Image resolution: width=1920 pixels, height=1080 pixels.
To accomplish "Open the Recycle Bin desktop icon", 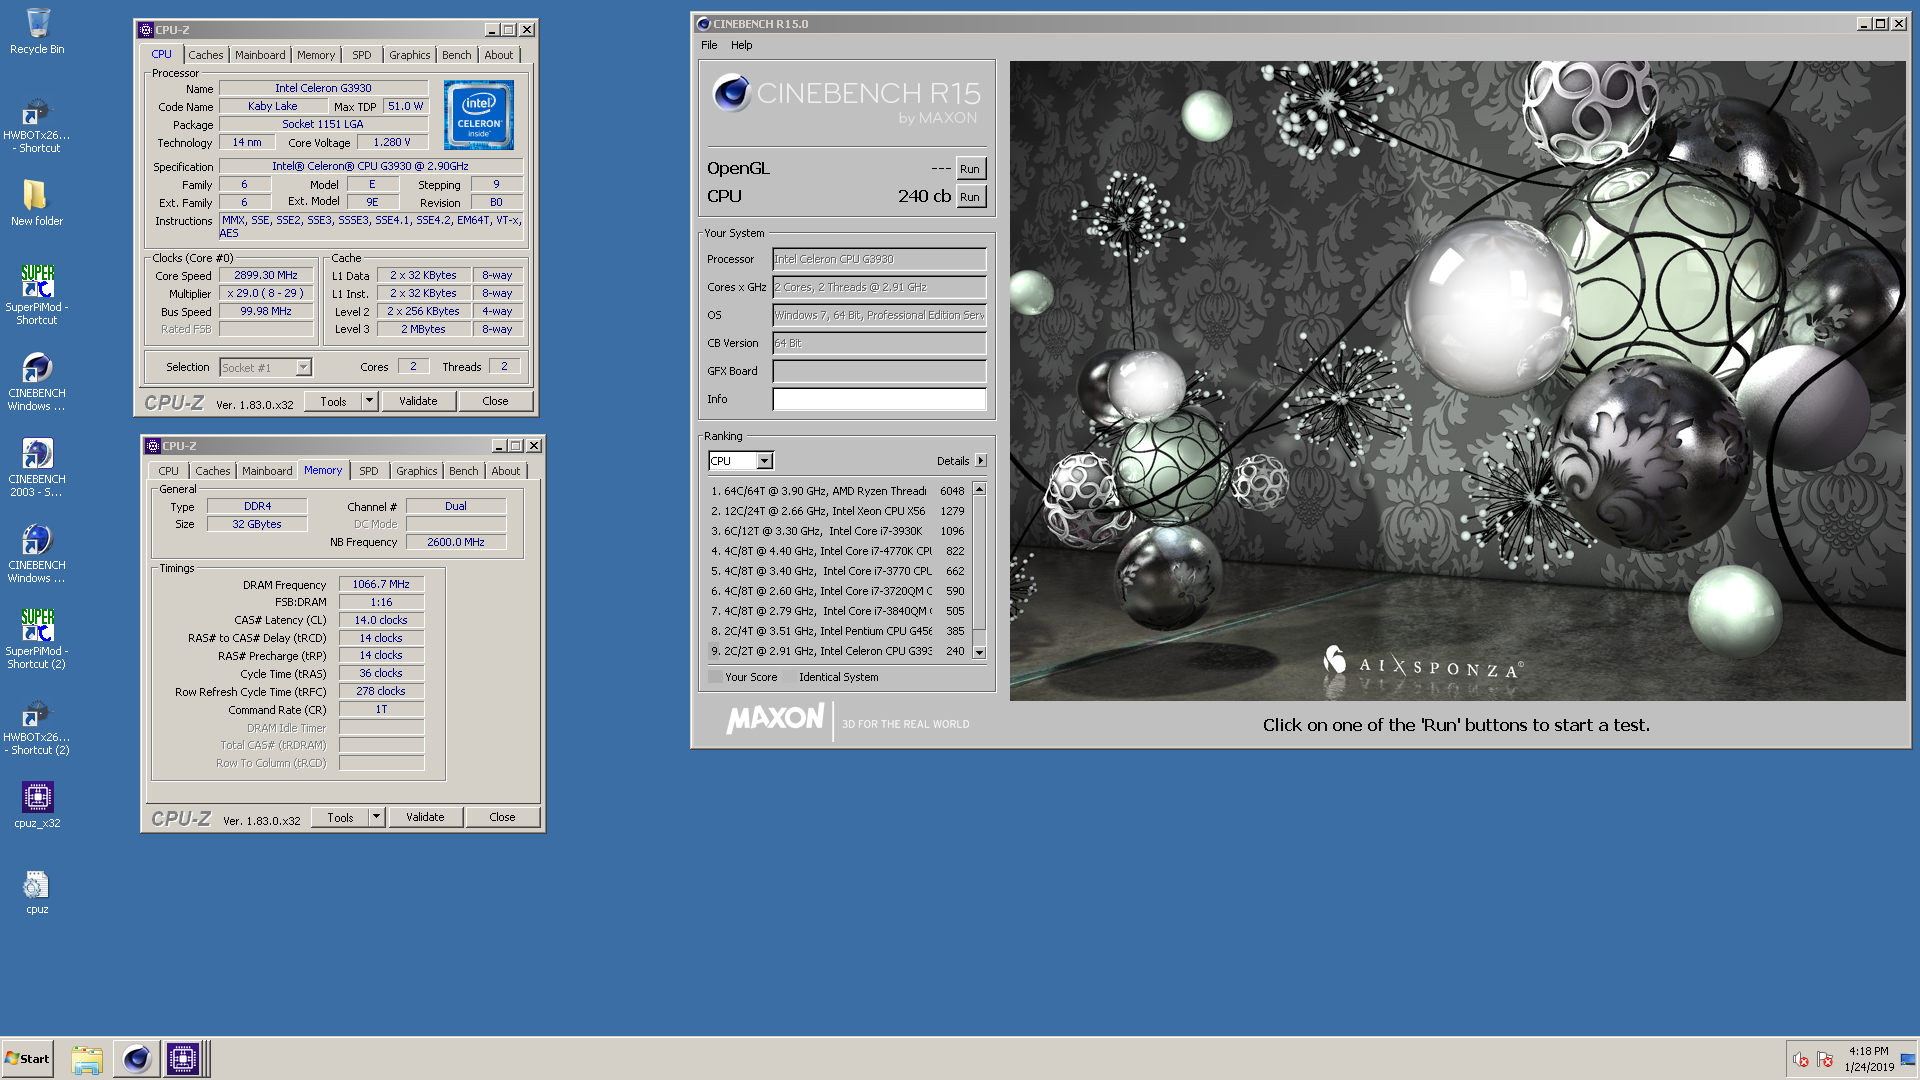I will pos(37,30).
